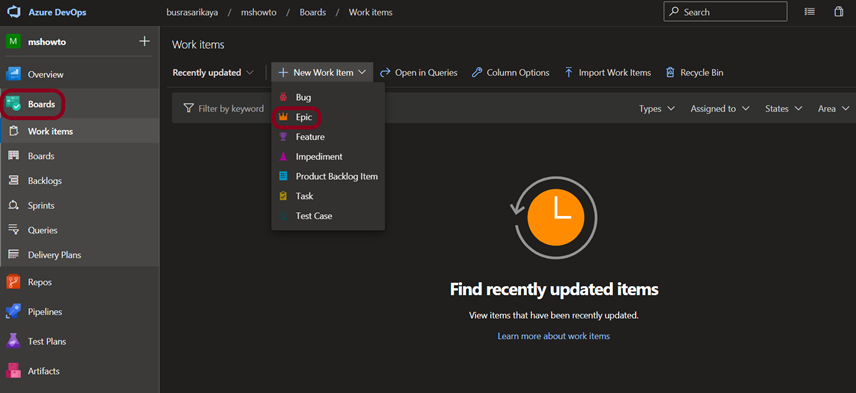856x393 pixels.
Task: Click the Bug icon in the menu
Action: pos(283,97)
